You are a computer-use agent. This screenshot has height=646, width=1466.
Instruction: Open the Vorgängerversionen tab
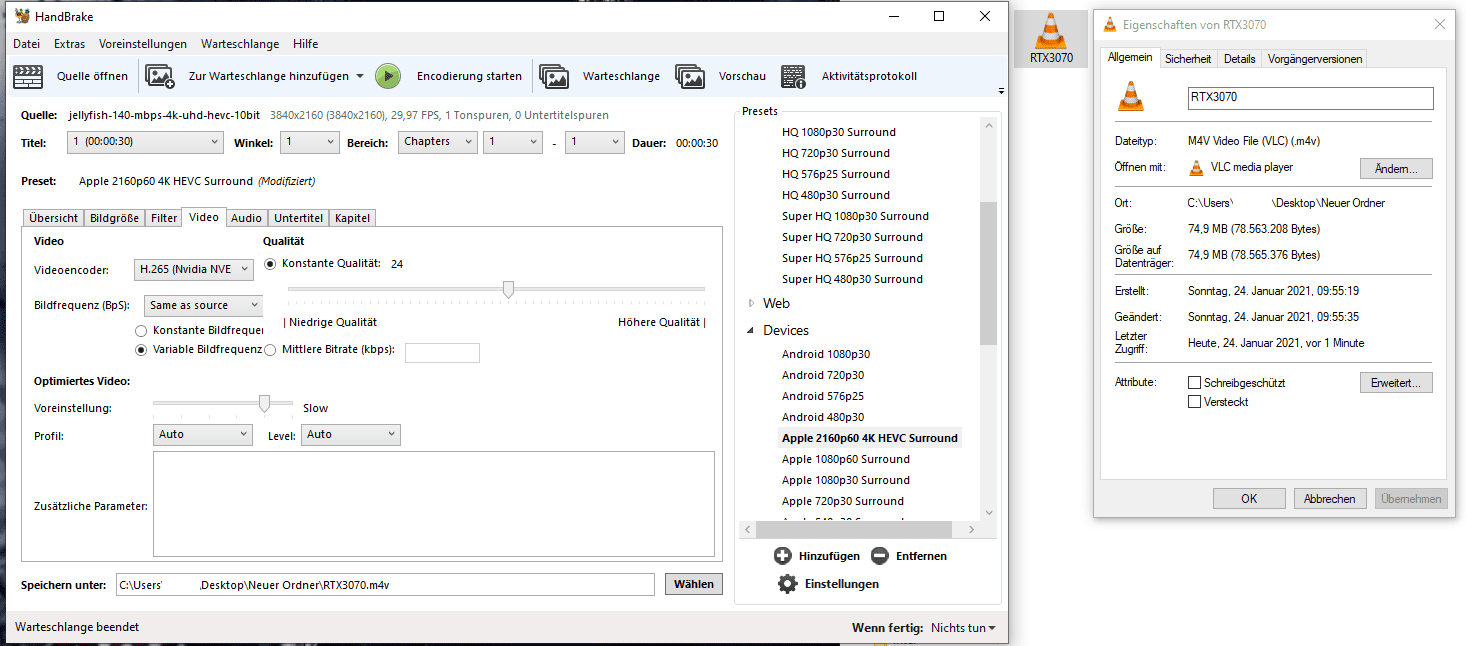(x=1314, y=59)
